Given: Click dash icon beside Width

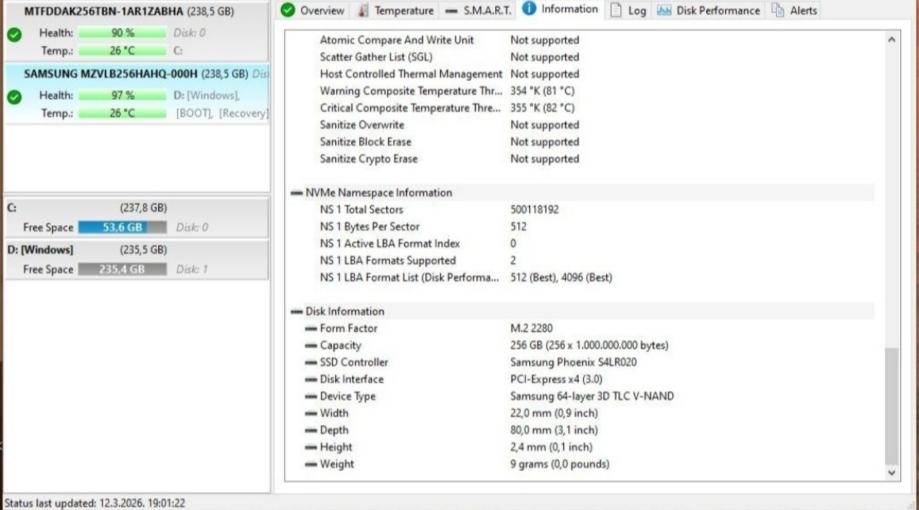Looking at the screenshot, I should pyautogui.click(x=311, y=413).
